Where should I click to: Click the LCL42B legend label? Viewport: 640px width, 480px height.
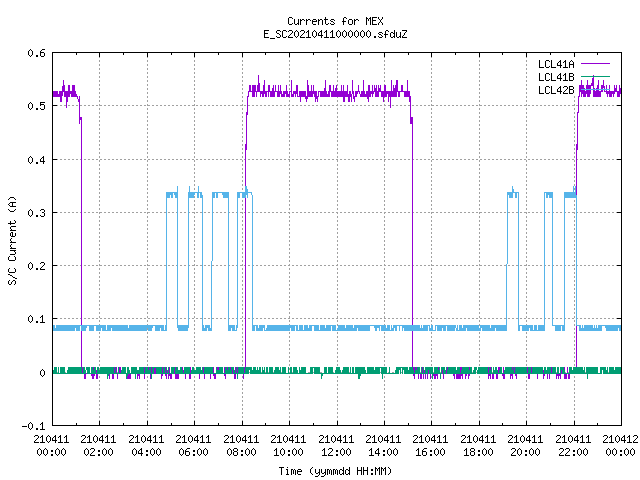(x=556, y=90)
